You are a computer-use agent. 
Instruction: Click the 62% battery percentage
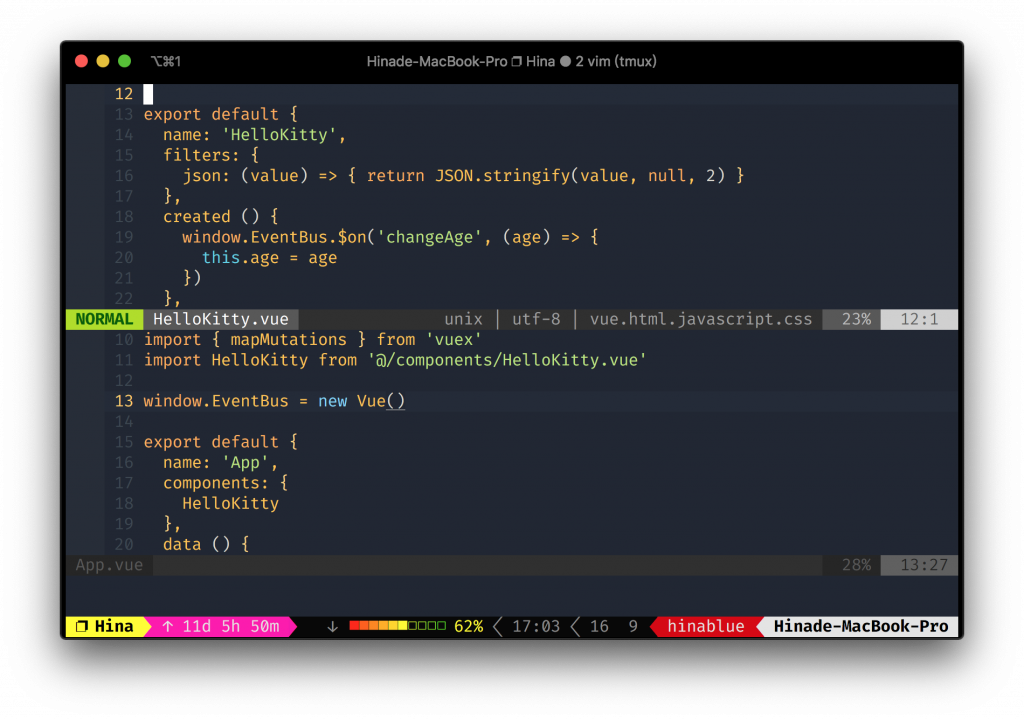pos(468,626)
